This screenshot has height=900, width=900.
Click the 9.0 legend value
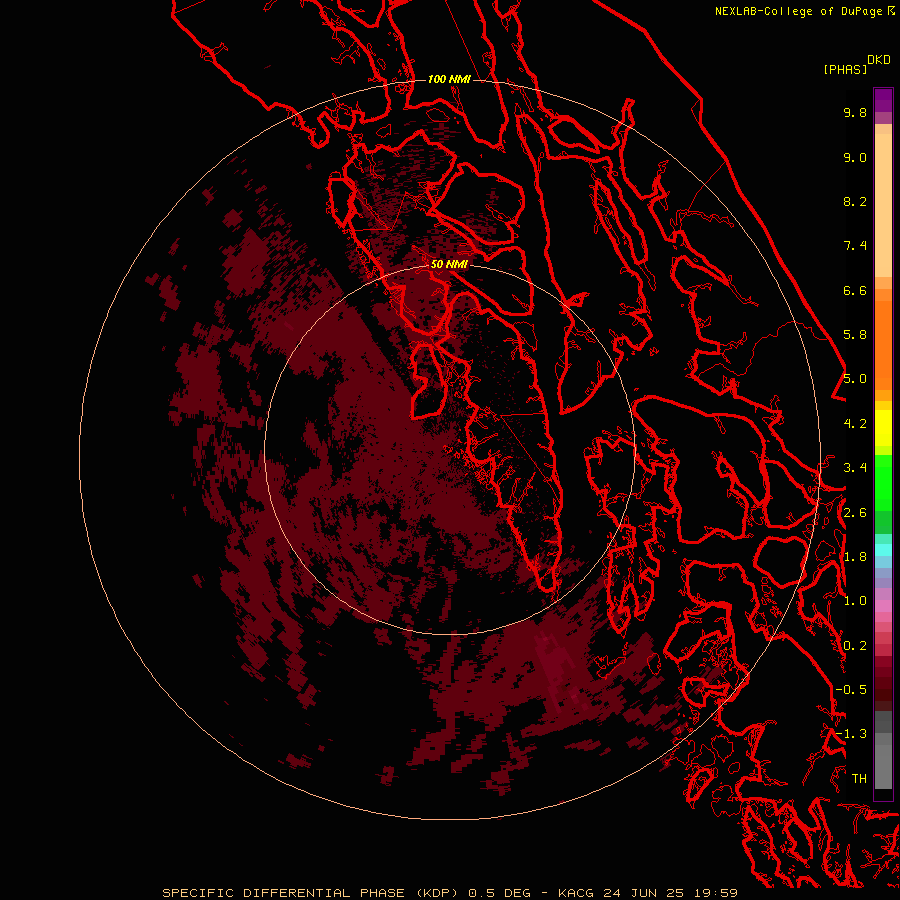(855, 157)
